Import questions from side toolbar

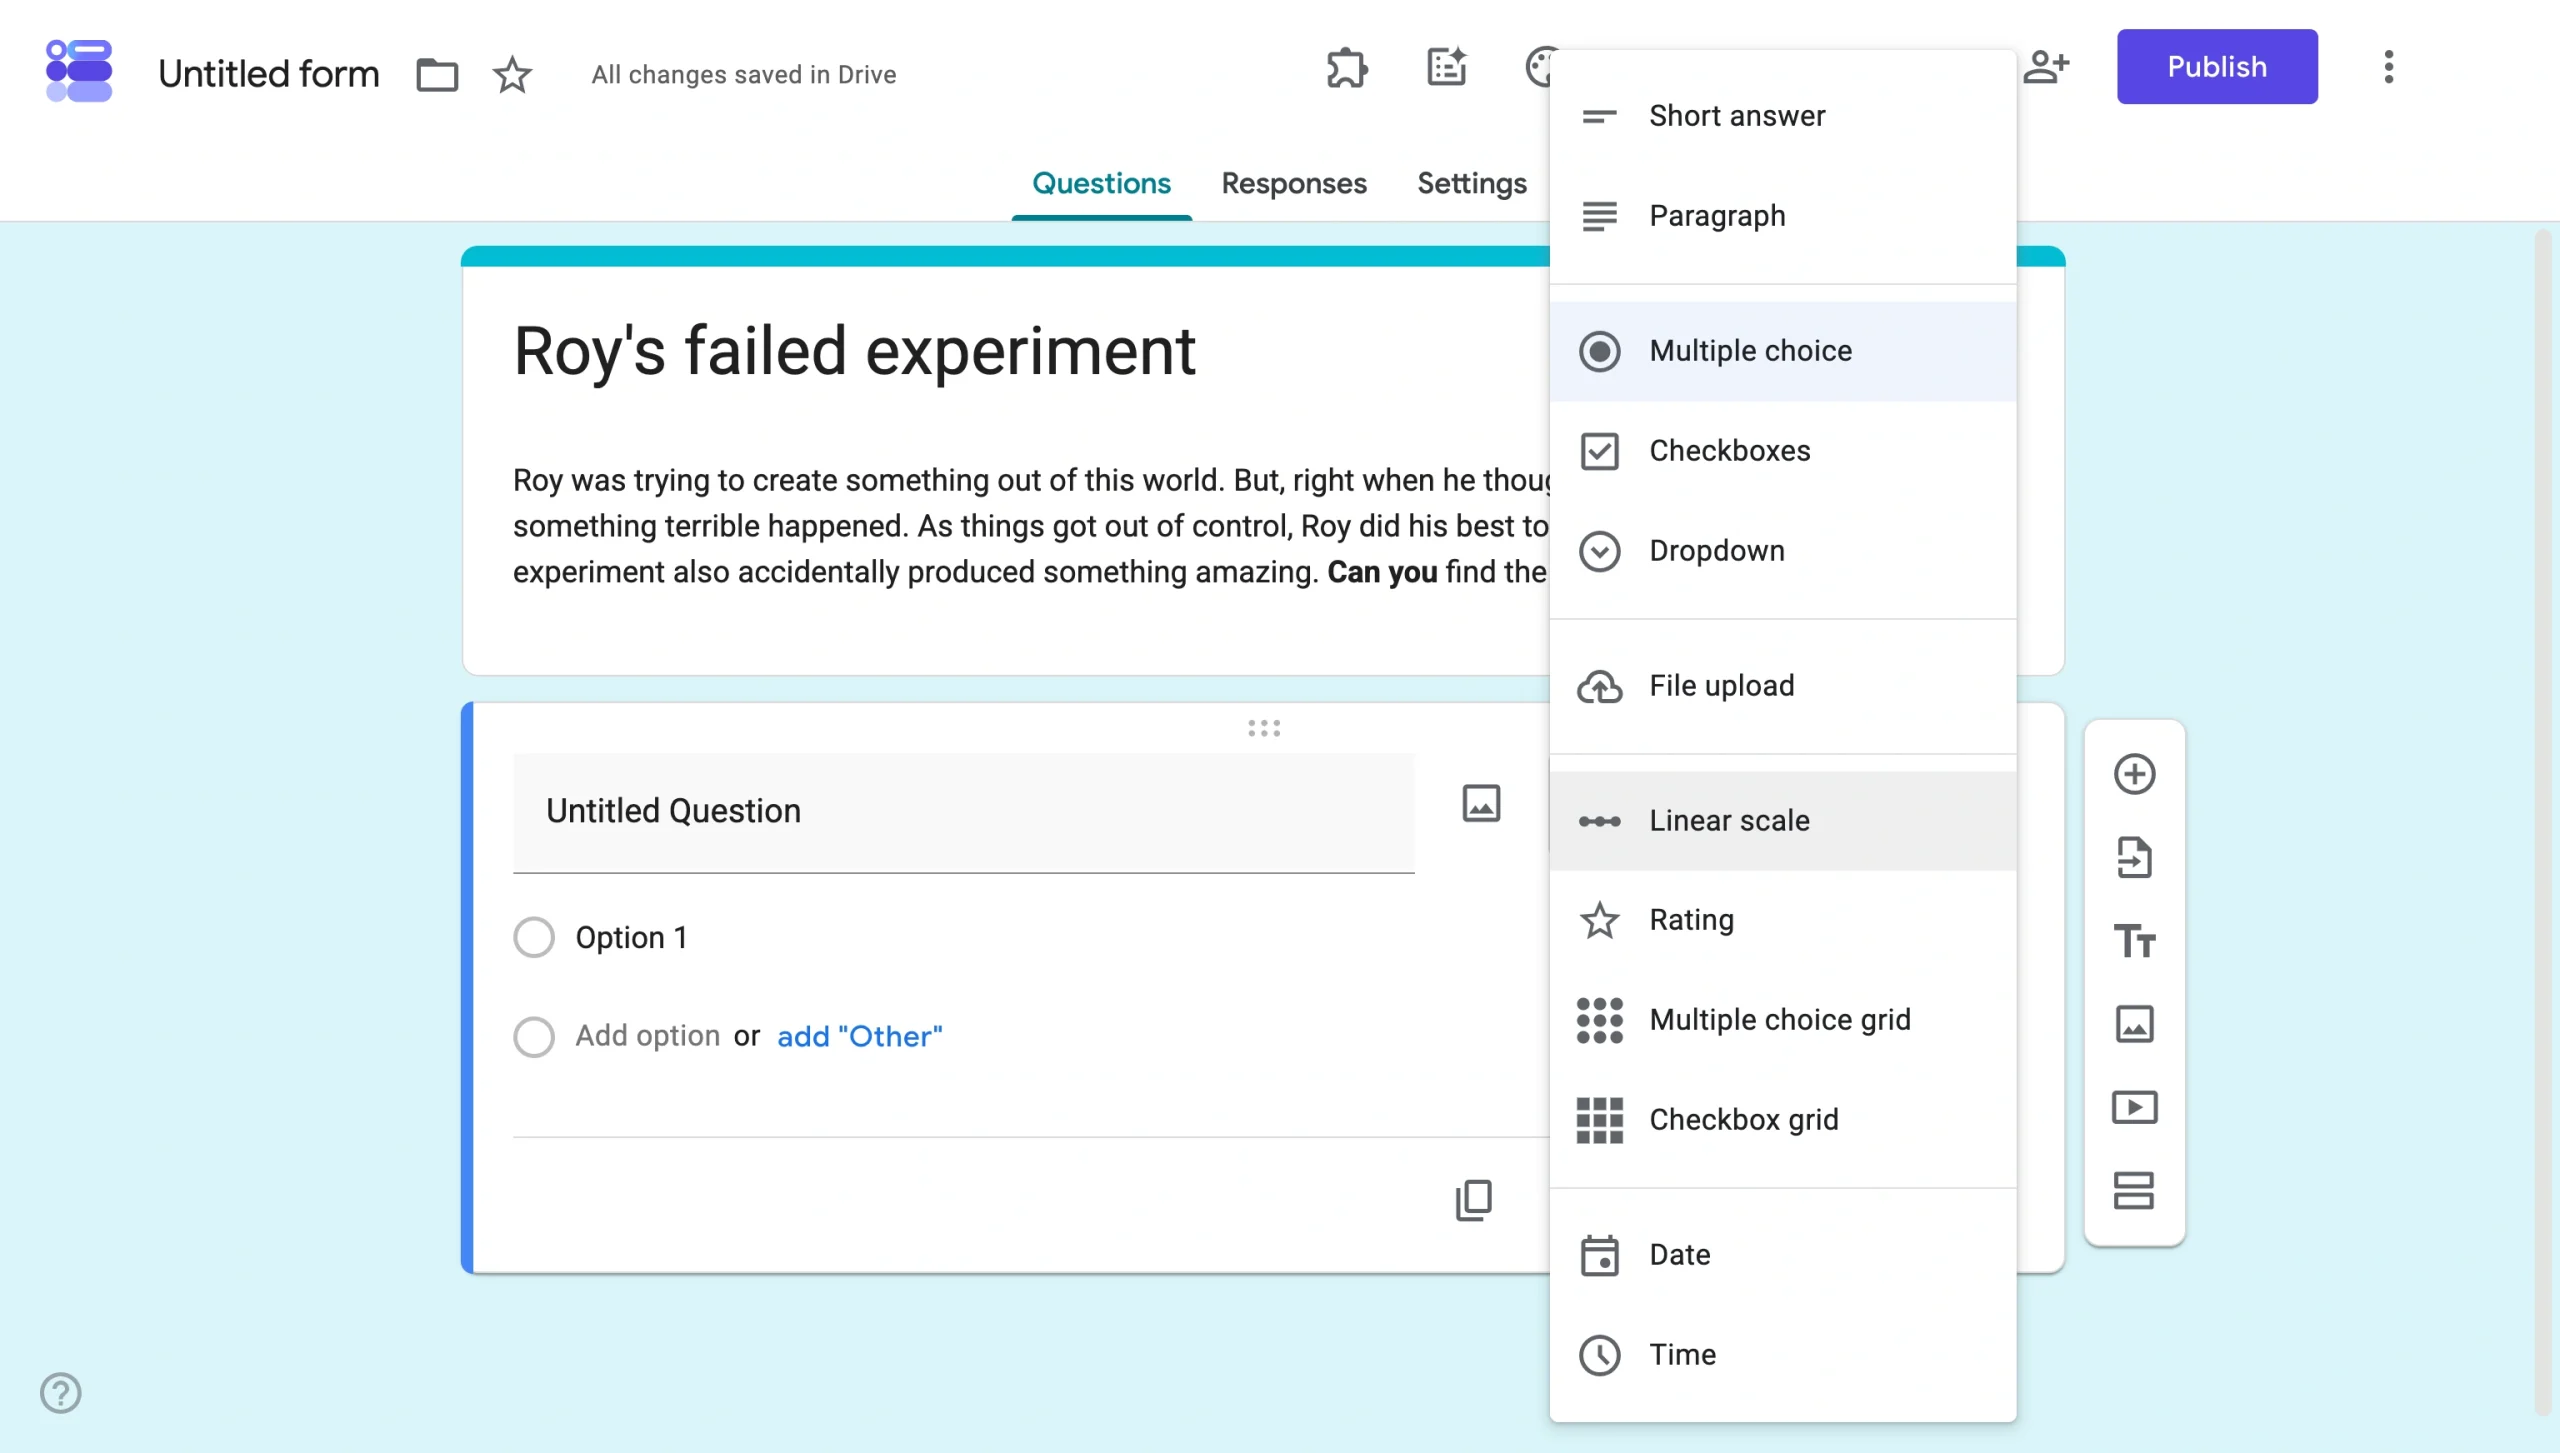point(2134,857)
